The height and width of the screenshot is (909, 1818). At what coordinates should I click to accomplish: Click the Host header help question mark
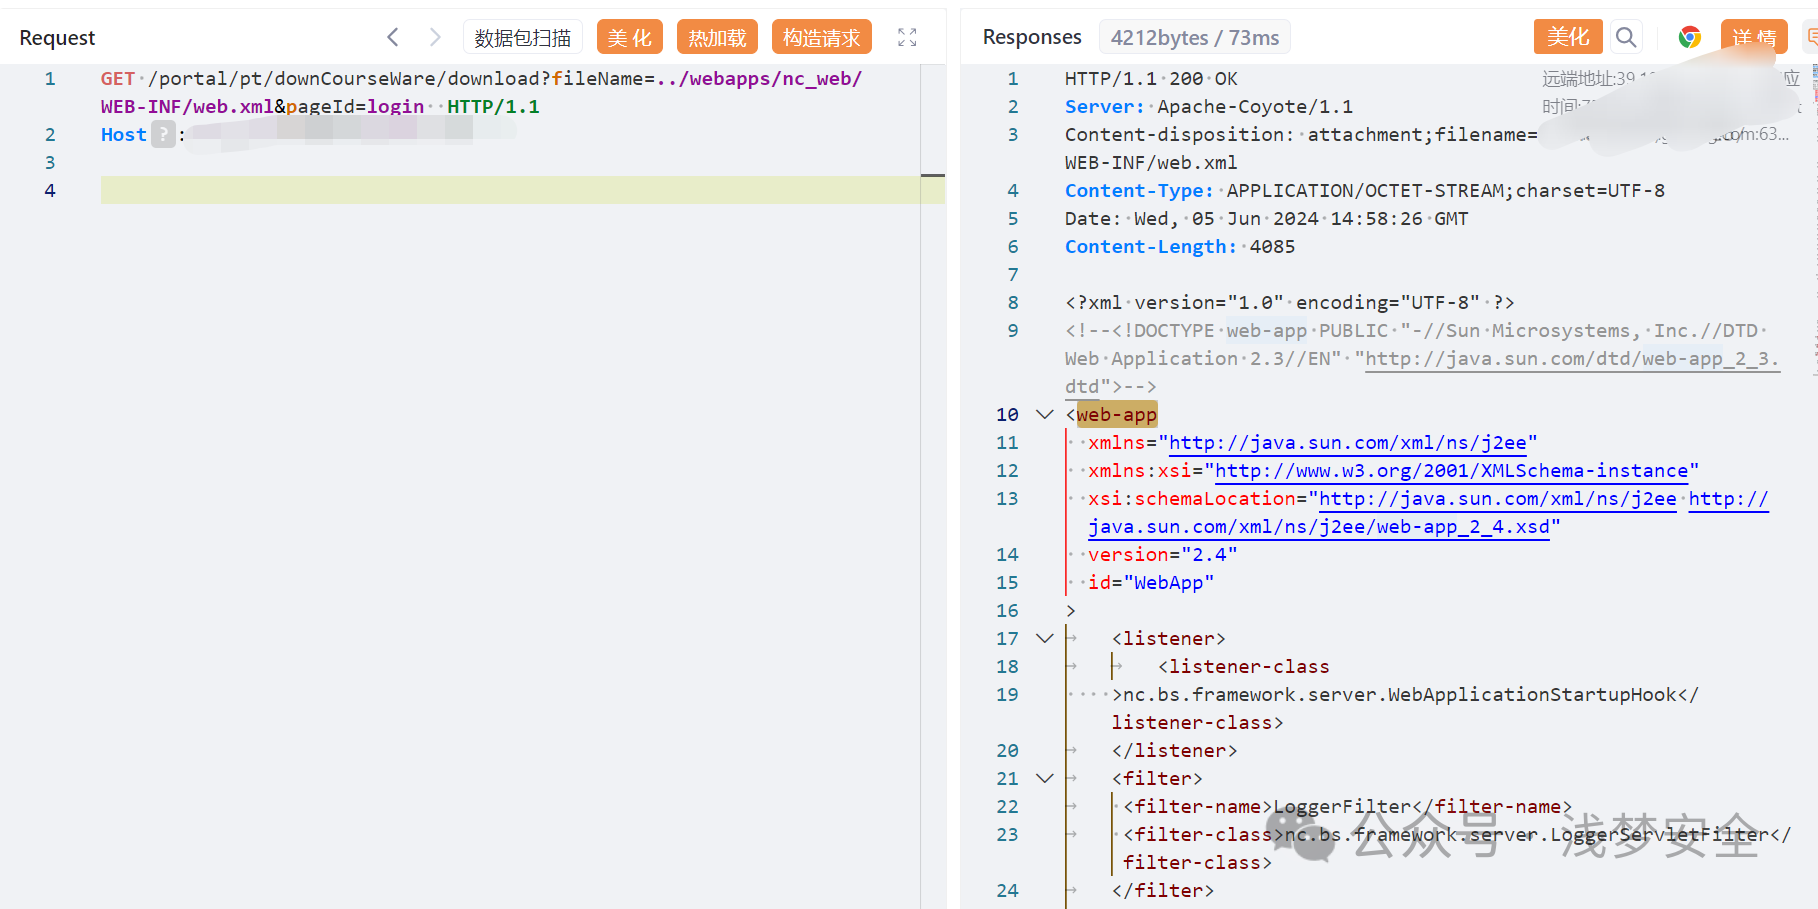pos(163,134)
